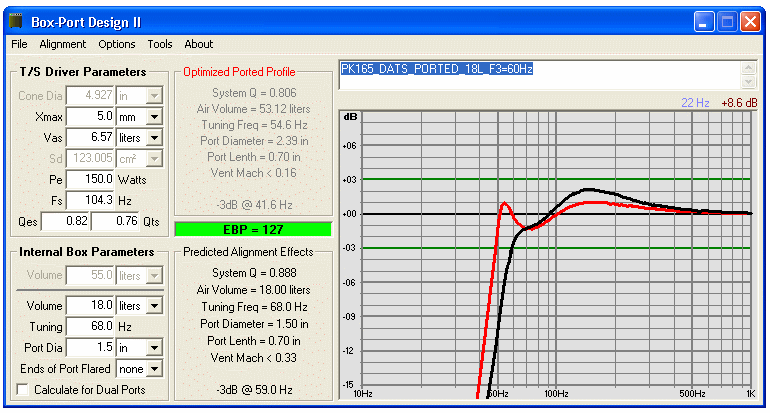Open the Ends of Port Flared dropdown
Image resolution: width=770 pixels, height=413 pixels.
(x=154, y=368)
